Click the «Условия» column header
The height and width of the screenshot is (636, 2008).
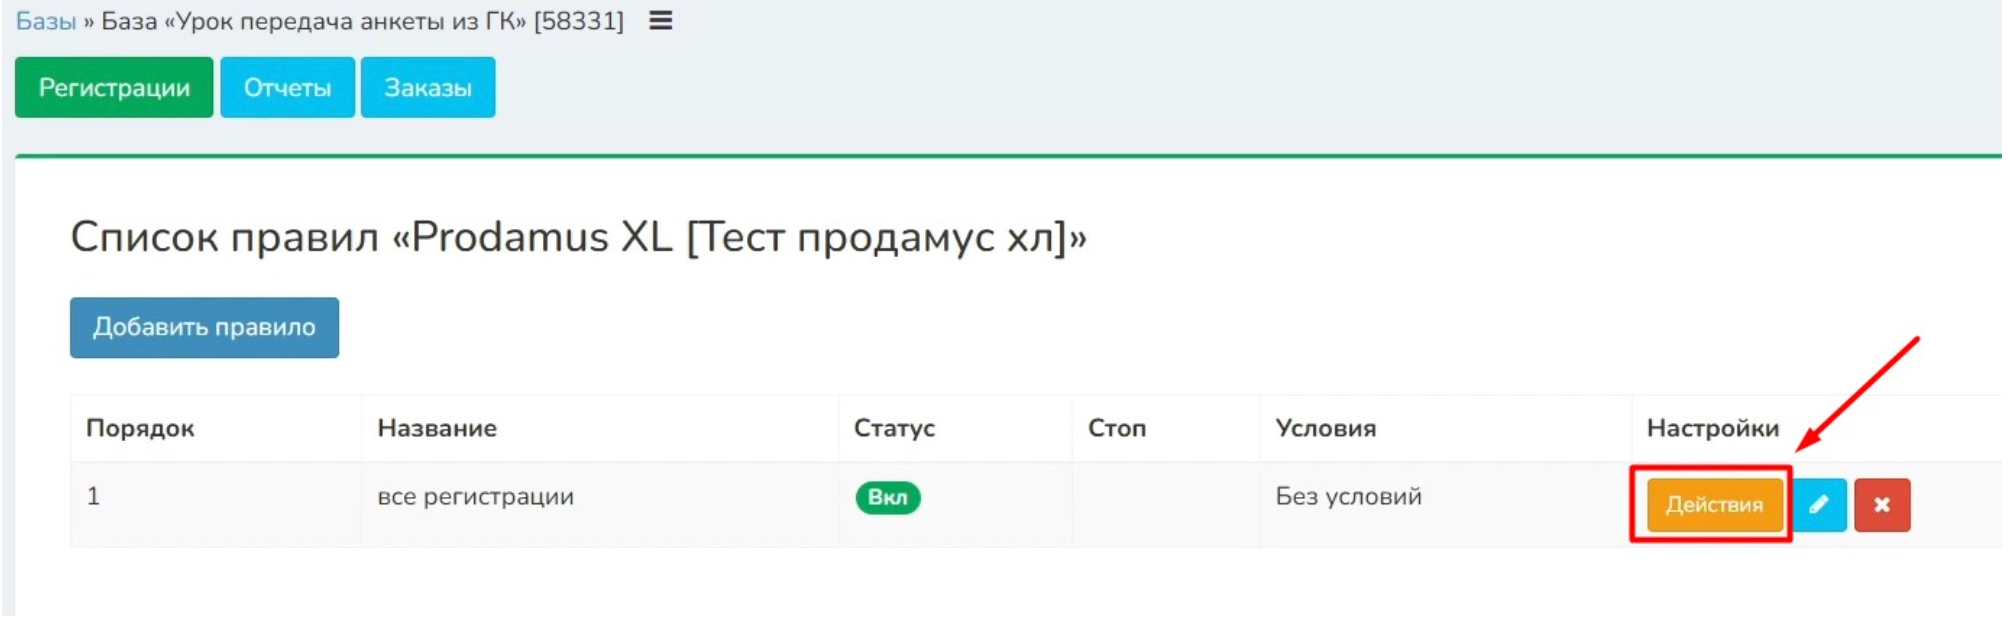pyautogui.click(x=1325, y=429)
